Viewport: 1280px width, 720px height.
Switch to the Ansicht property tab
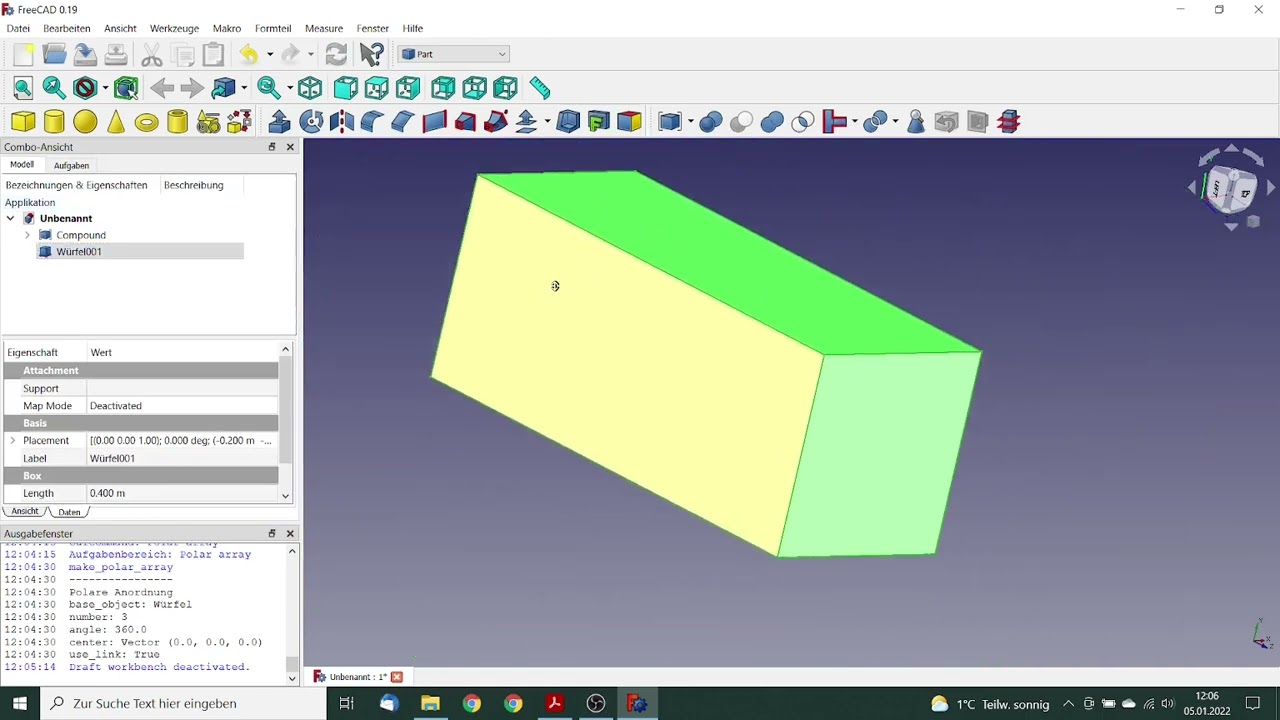pyautogui.click(x=25, y=511)
